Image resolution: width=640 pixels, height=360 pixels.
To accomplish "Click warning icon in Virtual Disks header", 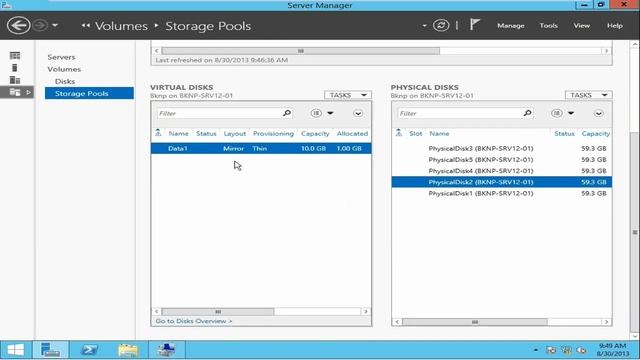I will [x=158, y=133].
